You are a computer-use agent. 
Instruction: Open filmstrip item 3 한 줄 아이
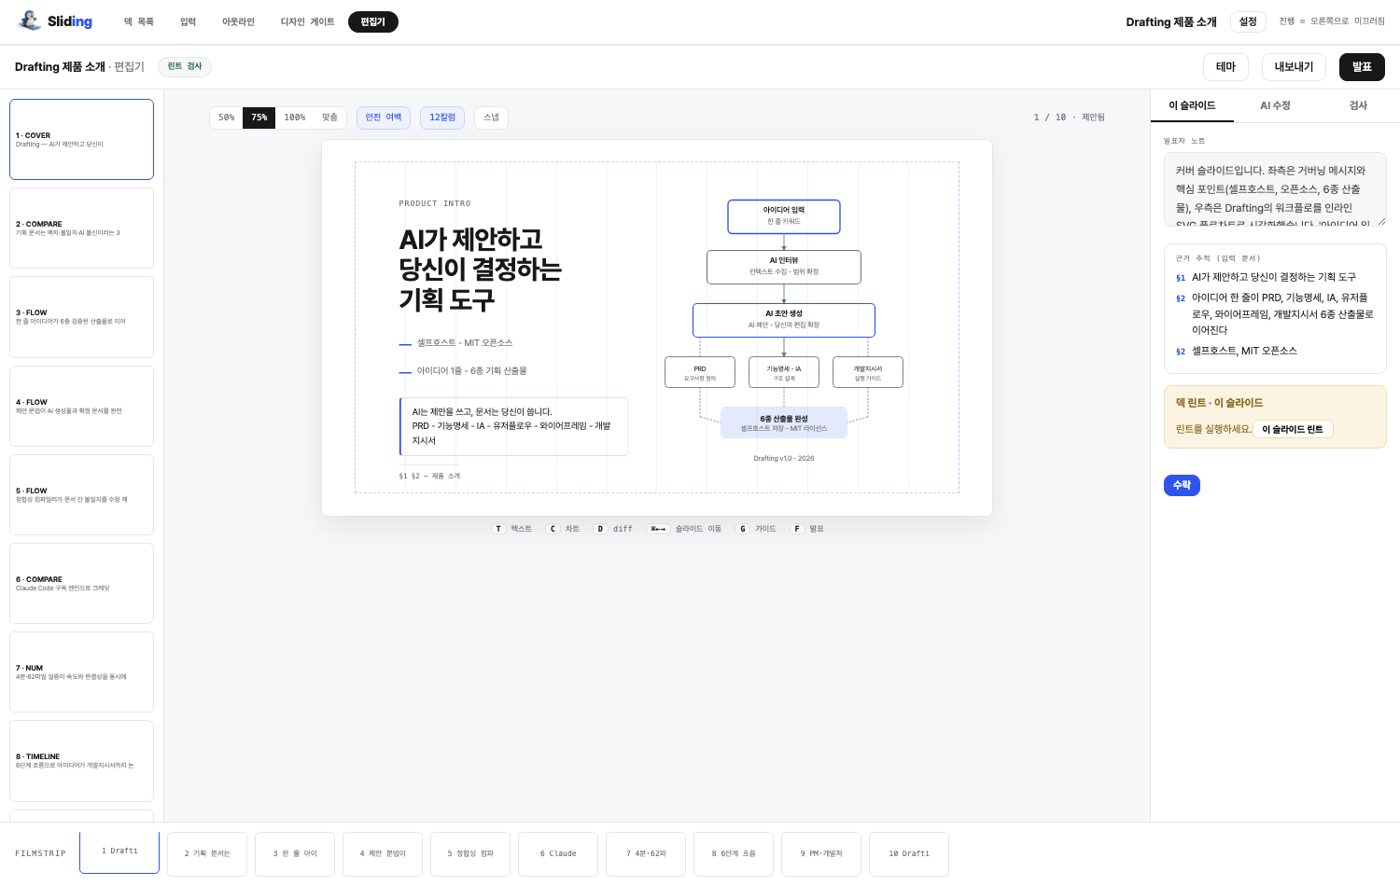point(295,854)
